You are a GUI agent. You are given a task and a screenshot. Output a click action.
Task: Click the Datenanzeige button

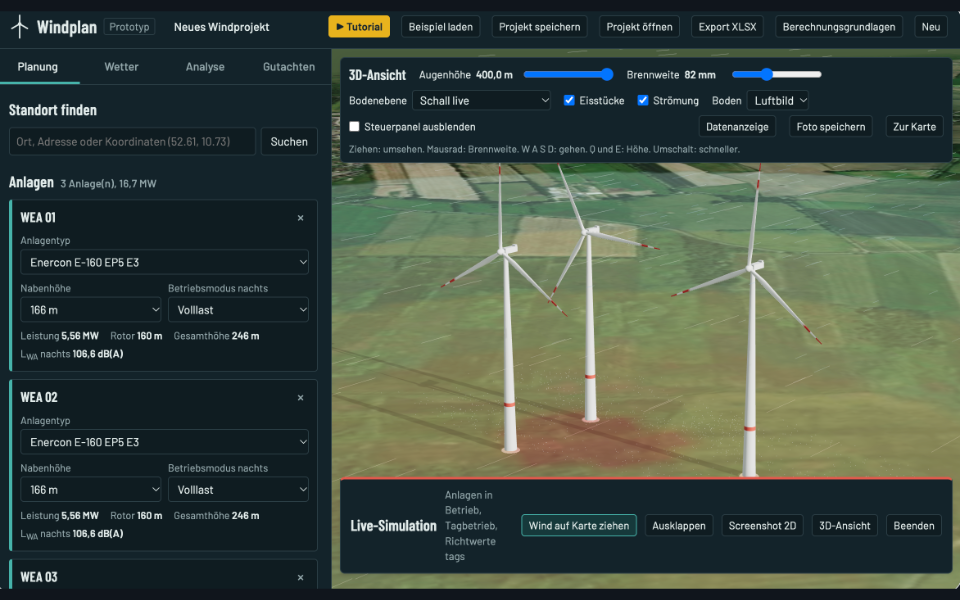[737, 127]
